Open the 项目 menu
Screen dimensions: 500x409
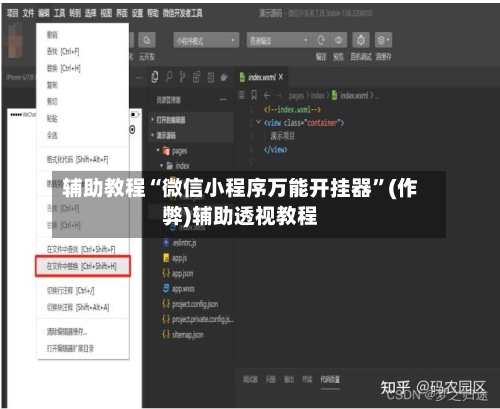click(x=12, y=13)
